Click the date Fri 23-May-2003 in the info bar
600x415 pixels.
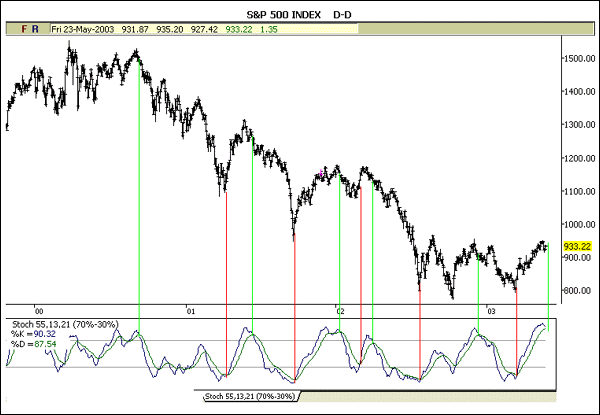point(83,29)
